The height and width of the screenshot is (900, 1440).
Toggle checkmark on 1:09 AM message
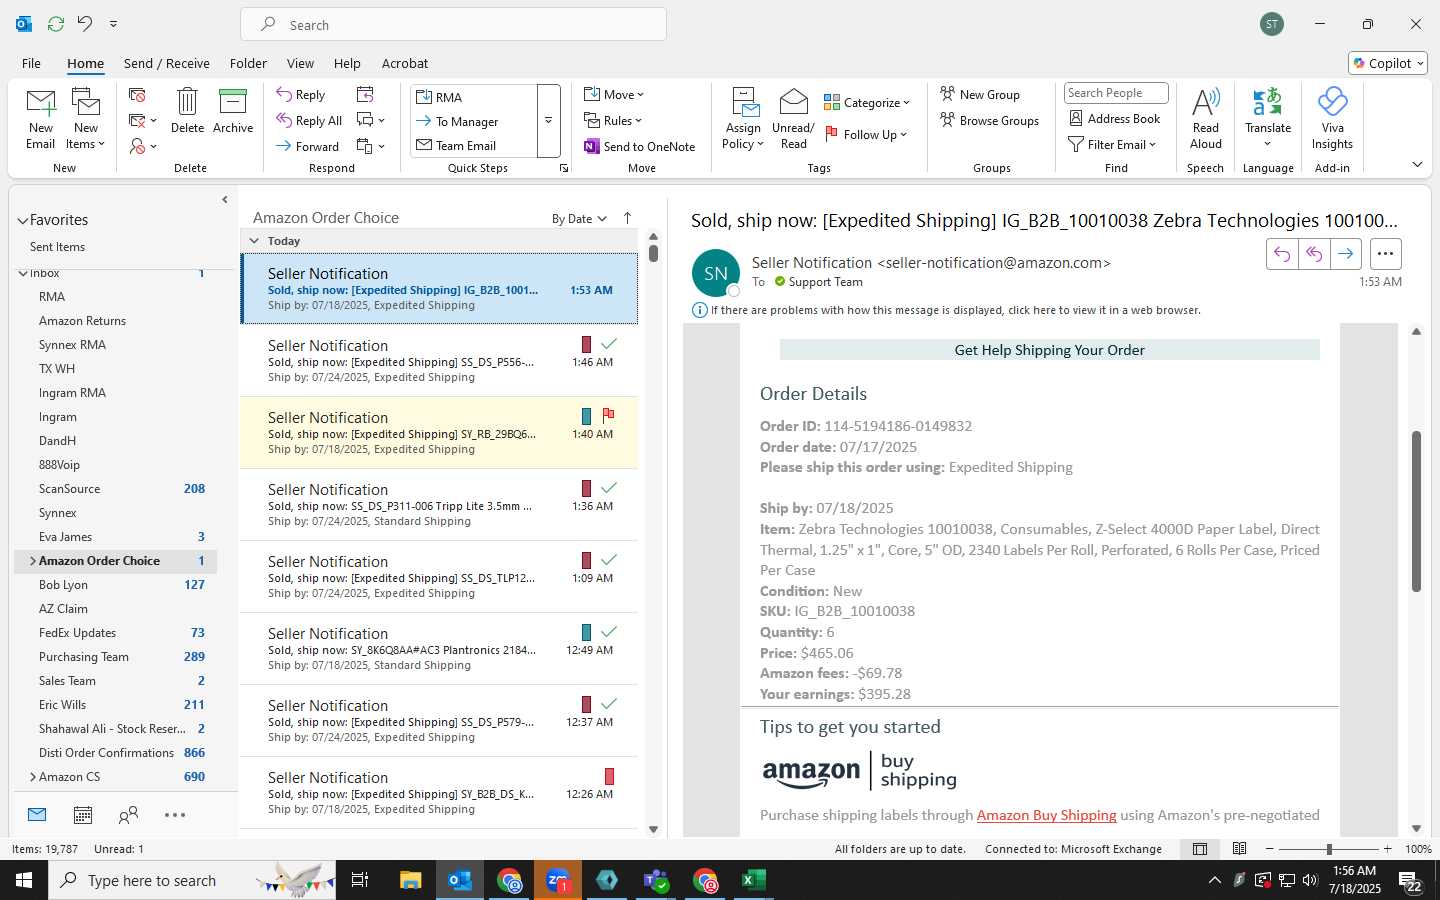608,559
